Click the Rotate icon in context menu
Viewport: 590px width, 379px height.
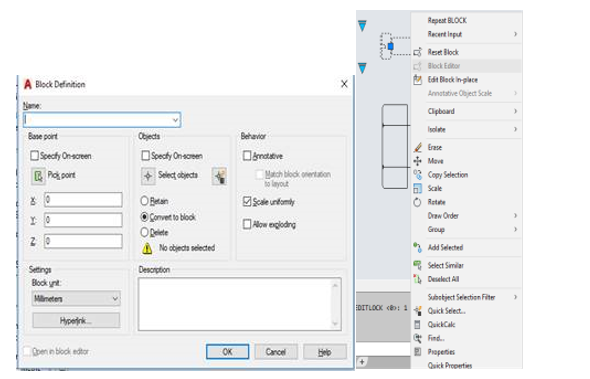(x=418, y=202)
